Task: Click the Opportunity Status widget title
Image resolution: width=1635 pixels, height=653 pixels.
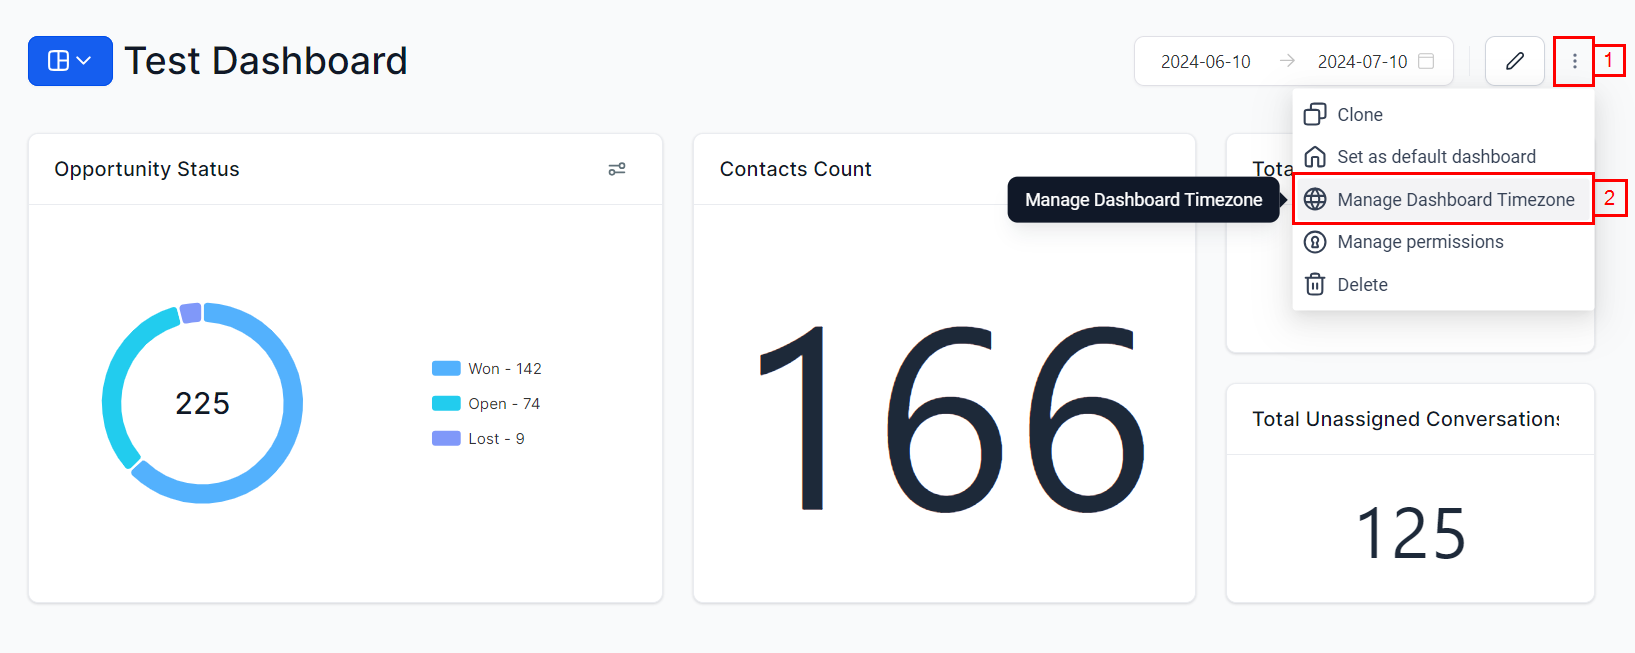Action: [x=147, y=169]
